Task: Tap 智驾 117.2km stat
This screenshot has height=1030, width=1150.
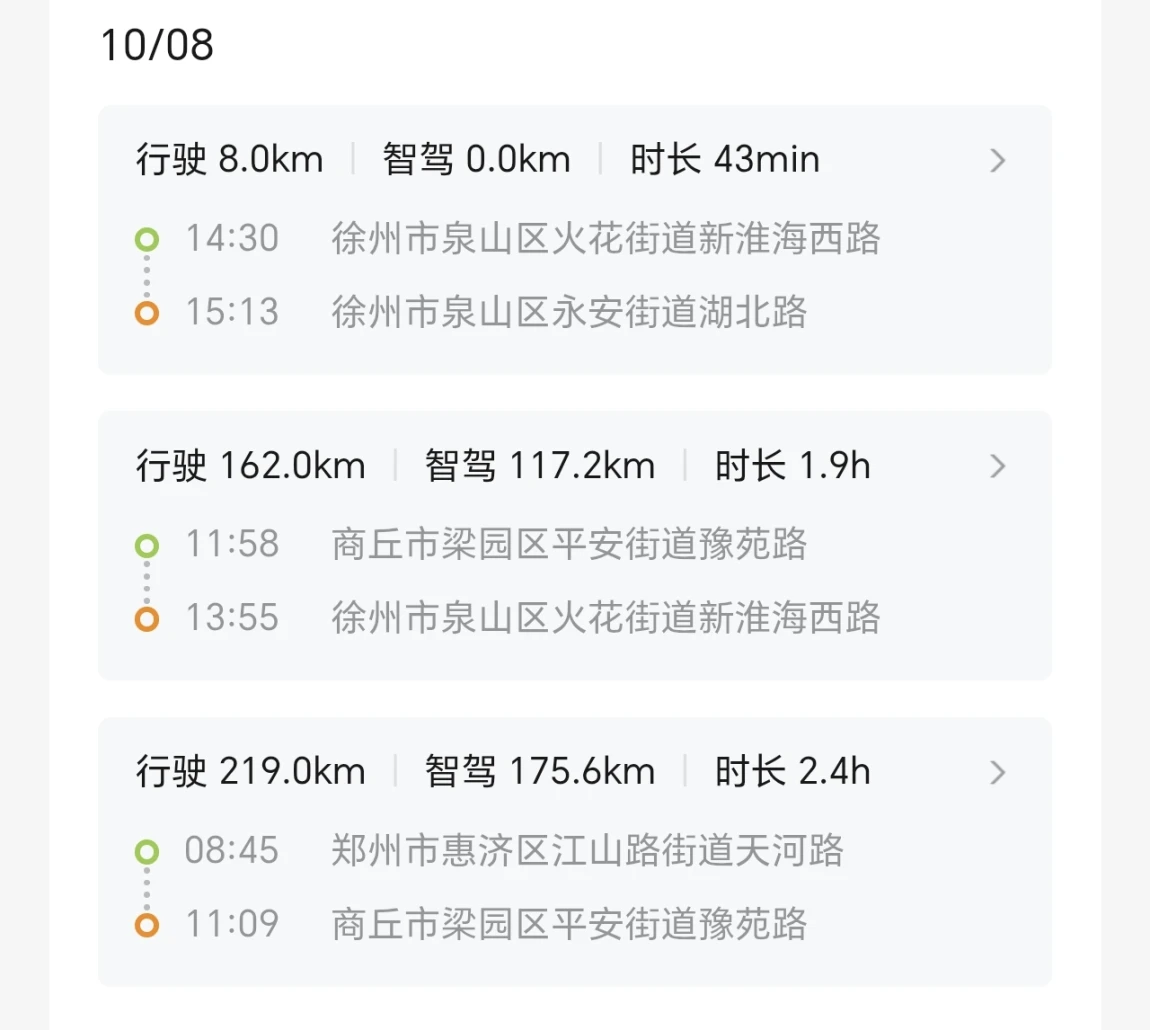Action: (x=540, y=466)
